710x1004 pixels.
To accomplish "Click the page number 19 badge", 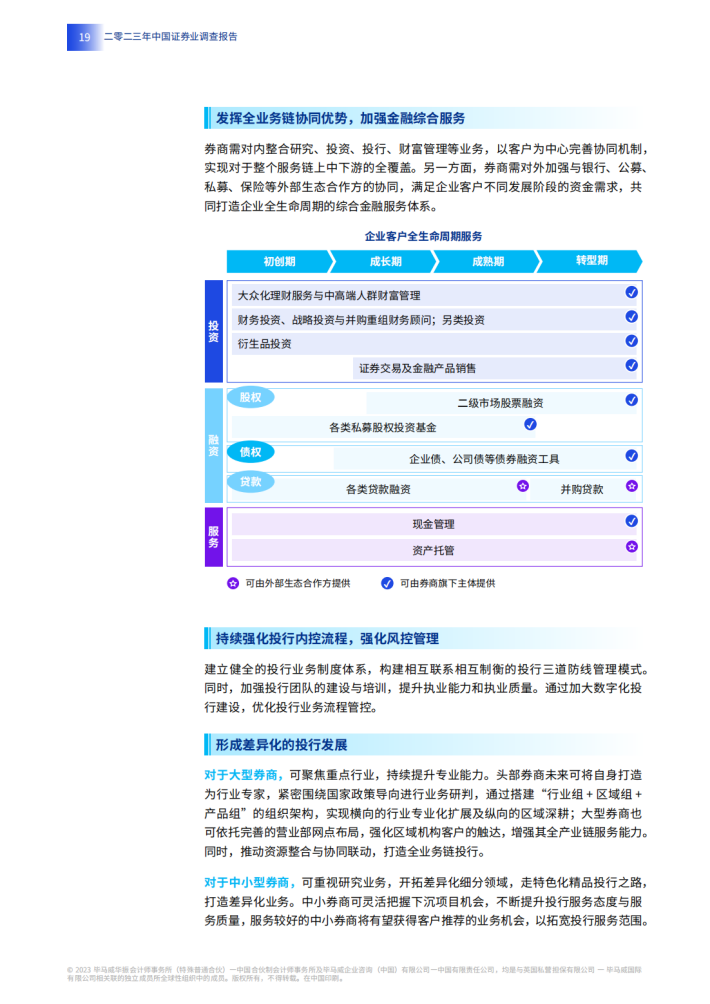I will click(x=85, y=37).
